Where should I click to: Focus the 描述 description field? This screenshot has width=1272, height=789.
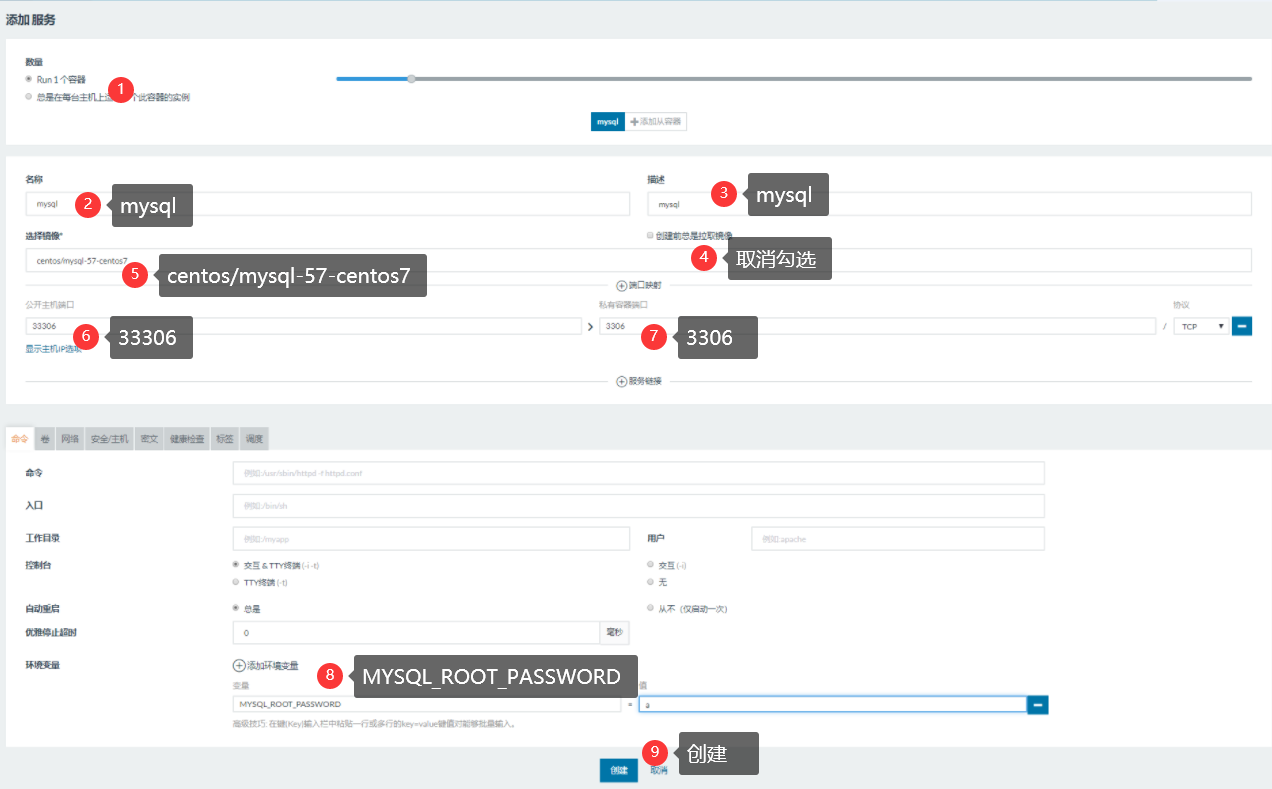[x=949, y=204]
